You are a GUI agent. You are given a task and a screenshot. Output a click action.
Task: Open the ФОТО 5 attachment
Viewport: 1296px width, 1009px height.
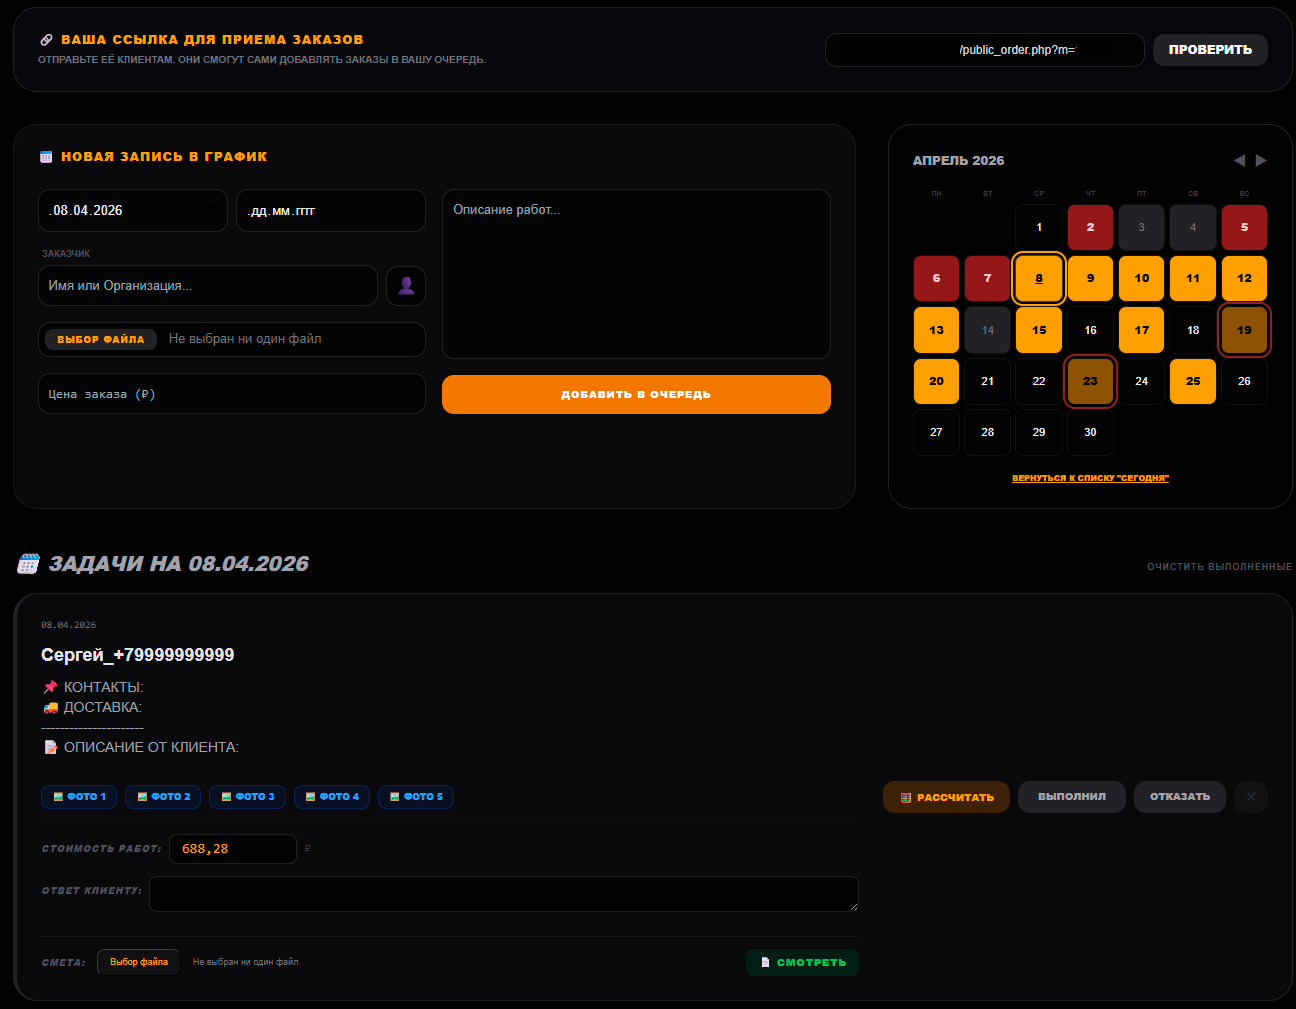point(416,797)
